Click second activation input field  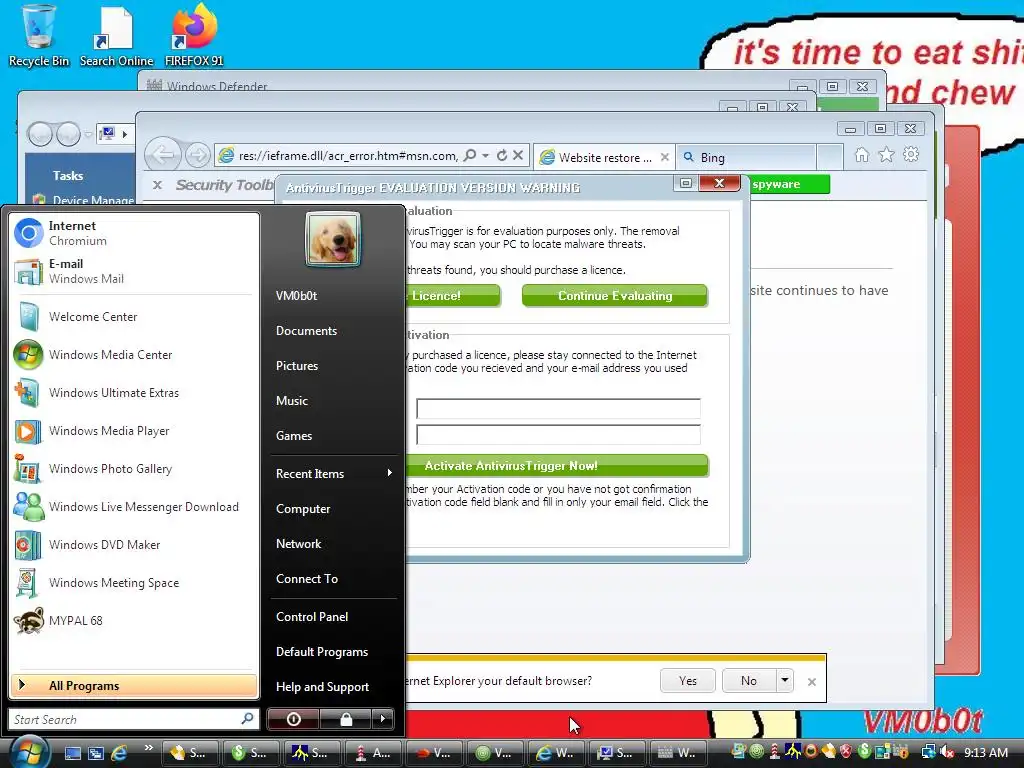click(558, 434)
